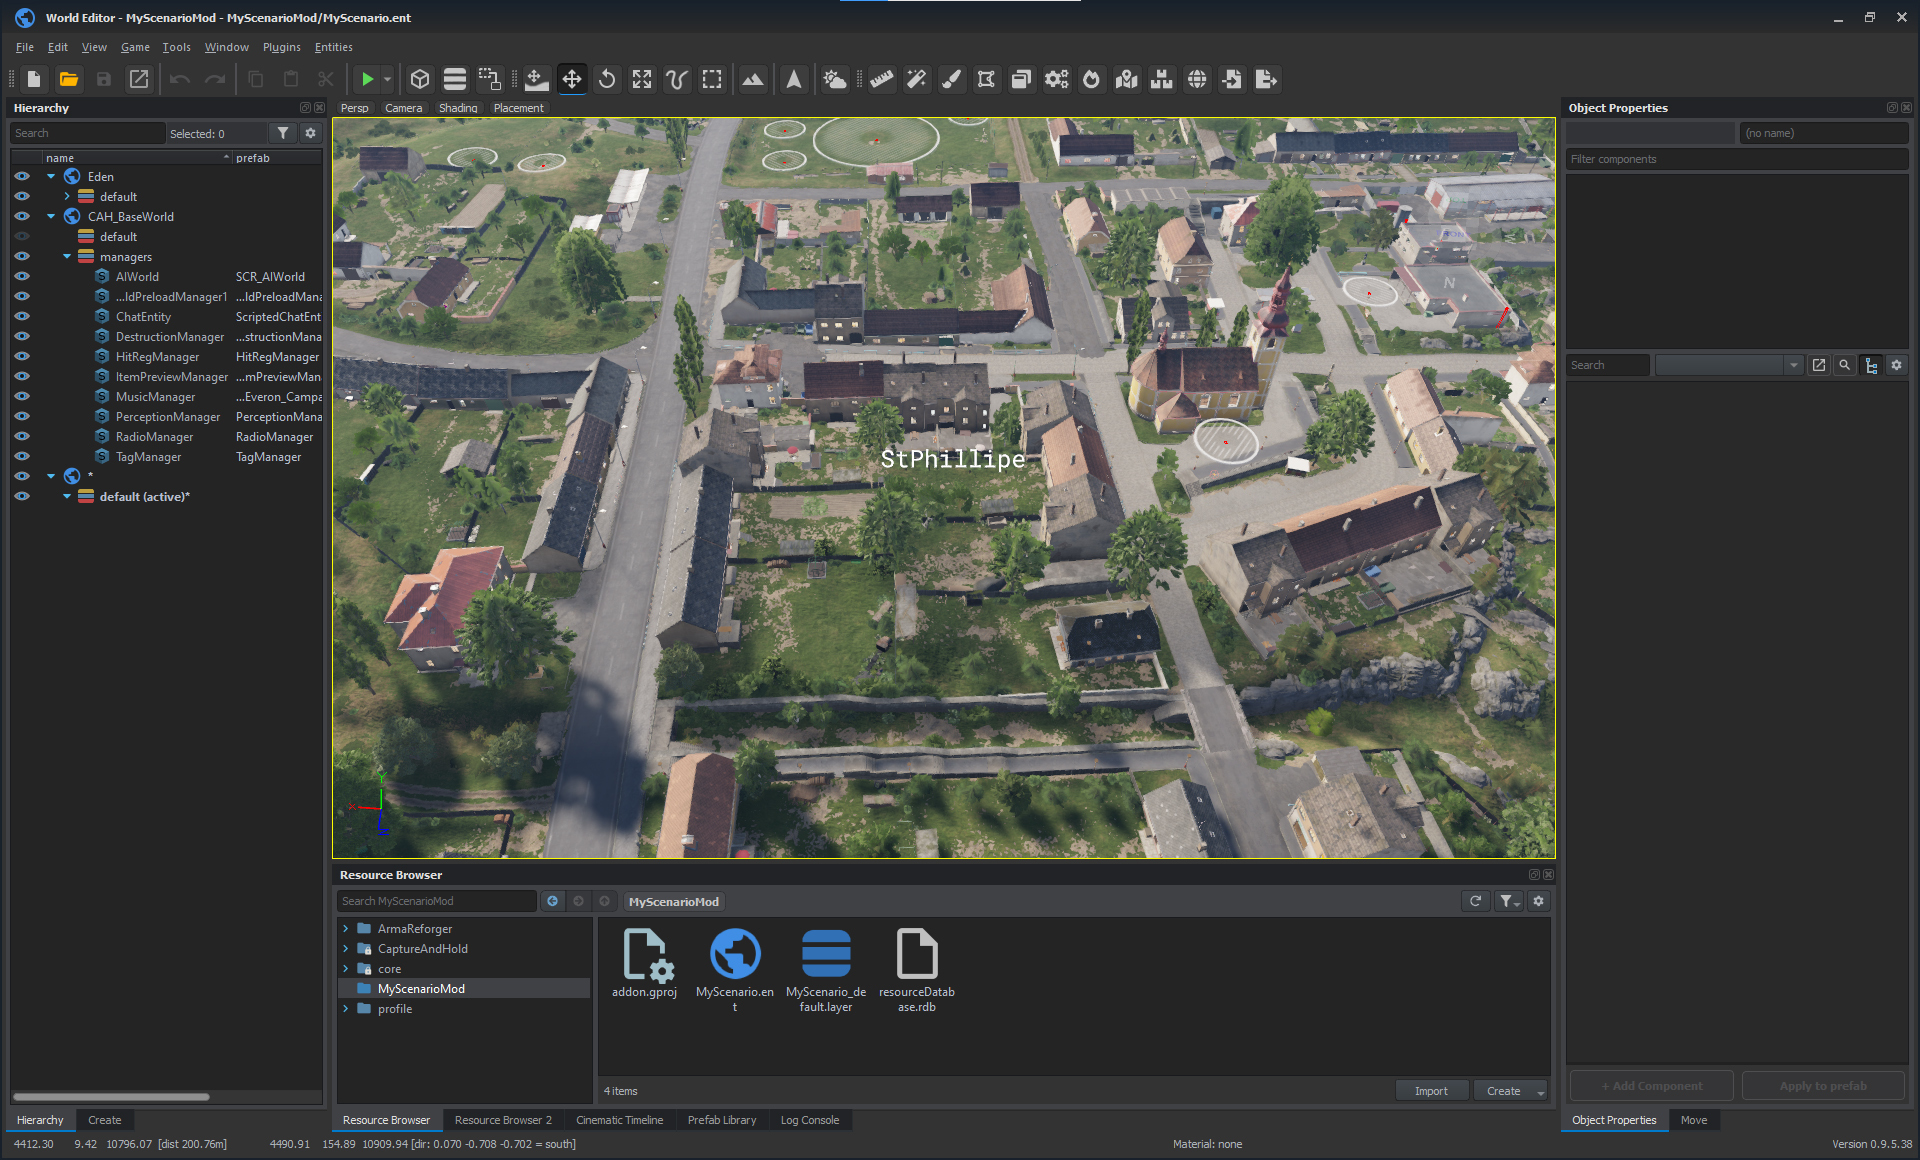Screen dimensions: 1920x1160
Task: Switch to the Prefab Library tab
Action: click(x=721, y=1120)
